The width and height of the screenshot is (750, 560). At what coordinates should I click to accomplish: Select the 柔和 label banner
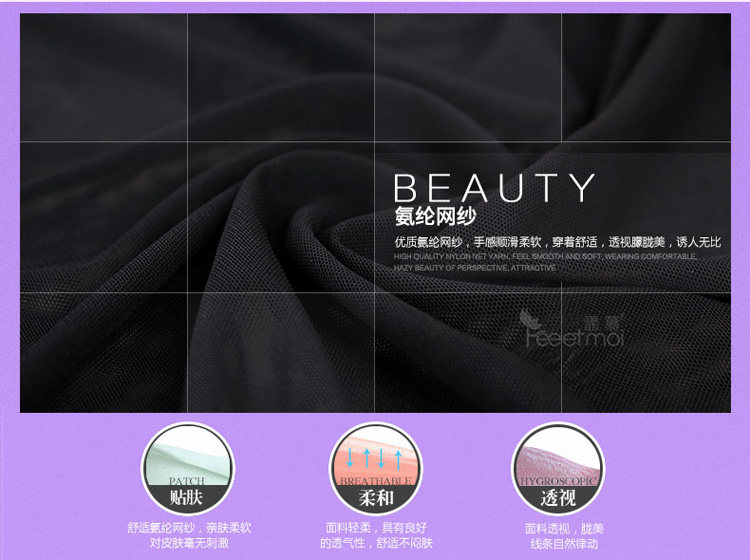(x=375, y=496)
